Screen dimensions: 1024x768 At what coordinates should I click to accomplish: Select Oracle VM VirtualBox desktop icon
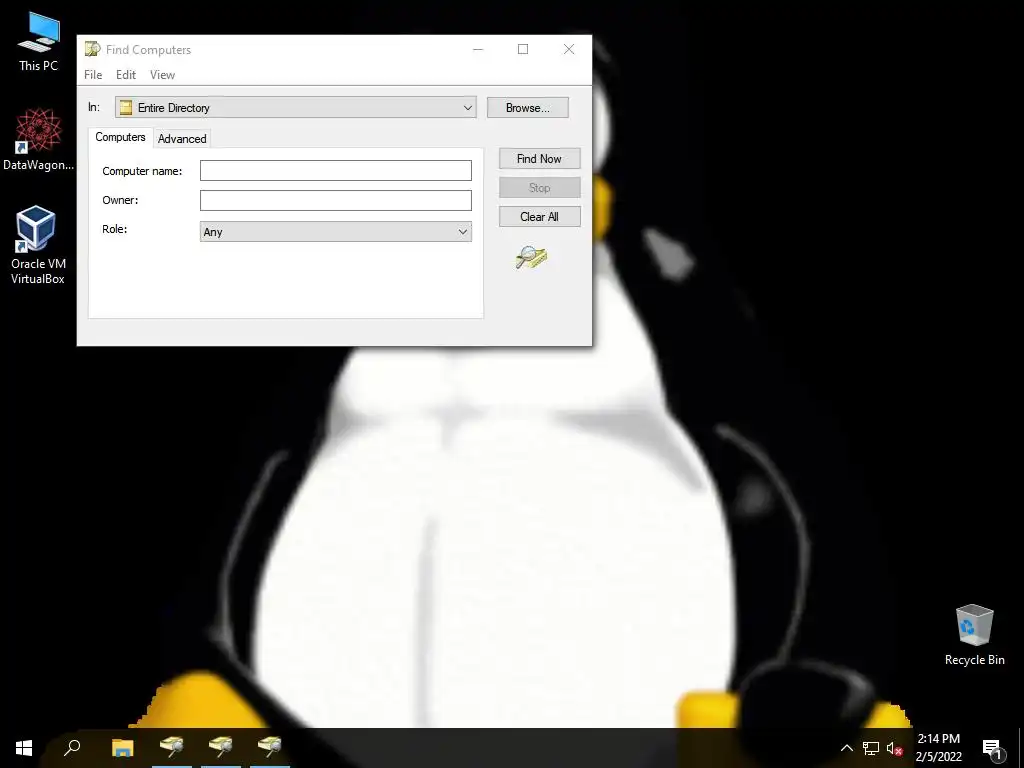pos(38,245)
